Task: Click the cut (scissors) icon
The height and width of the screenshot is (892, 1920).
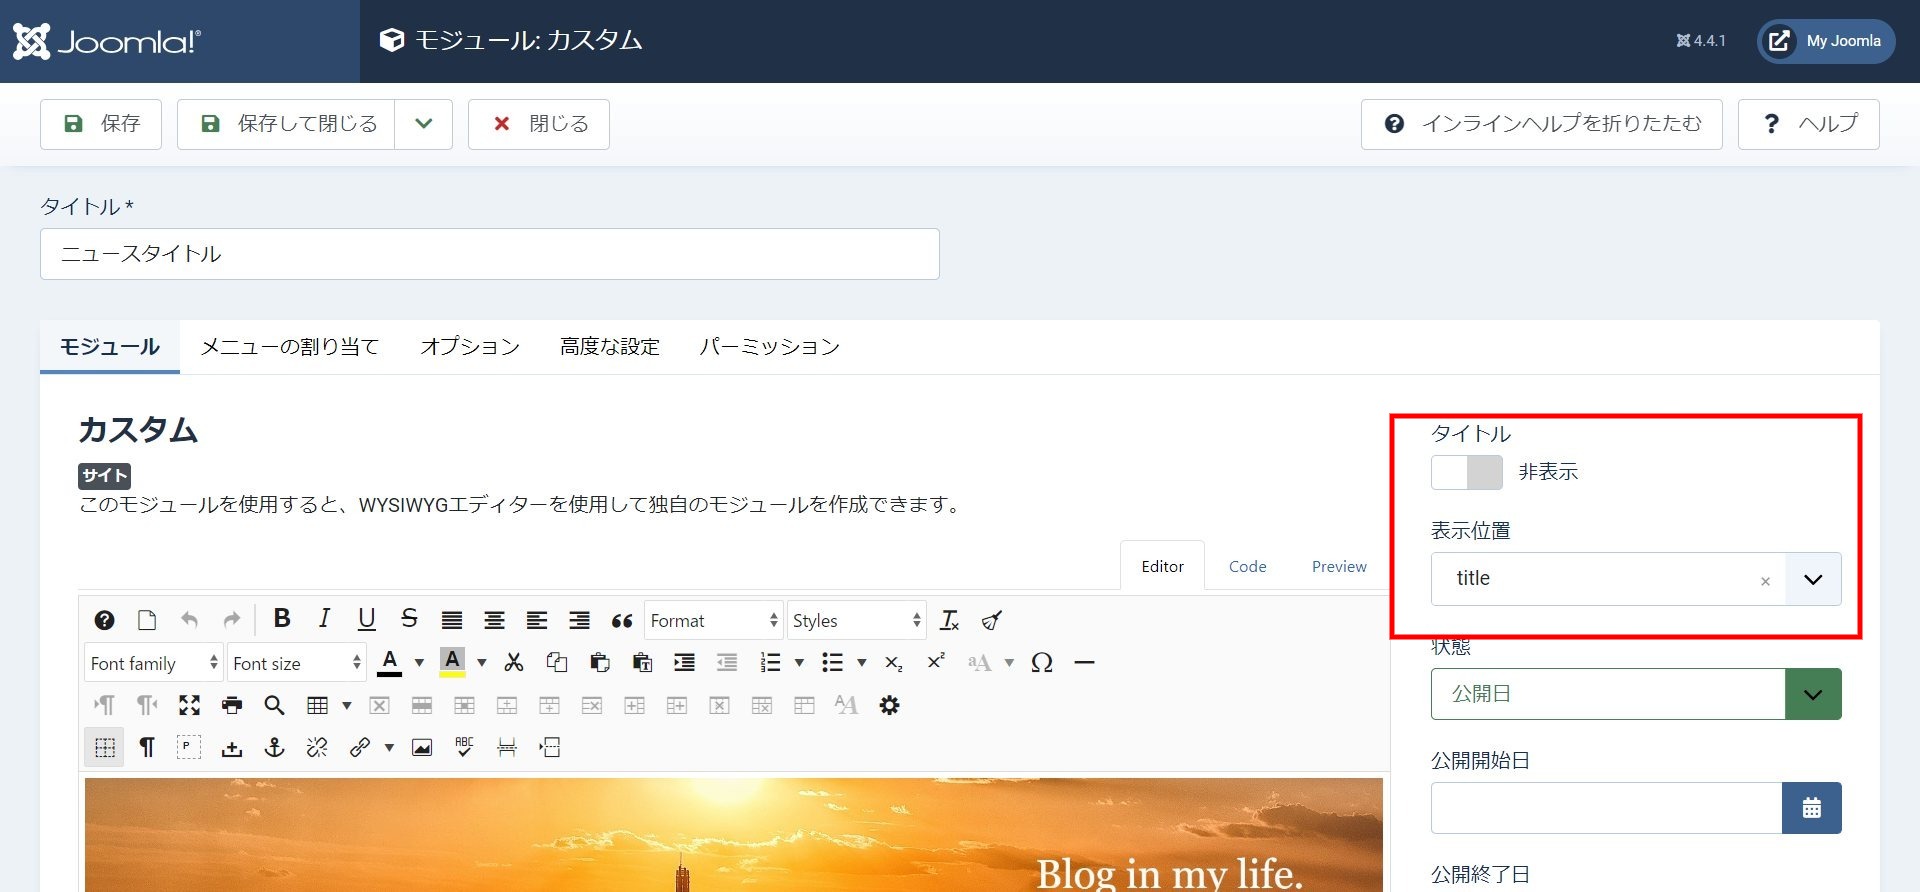Action: (514, 663)
